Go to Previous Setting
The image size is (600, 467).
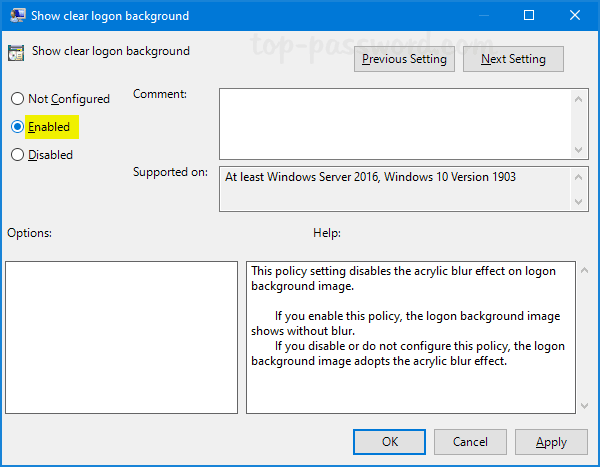[404, 59]
